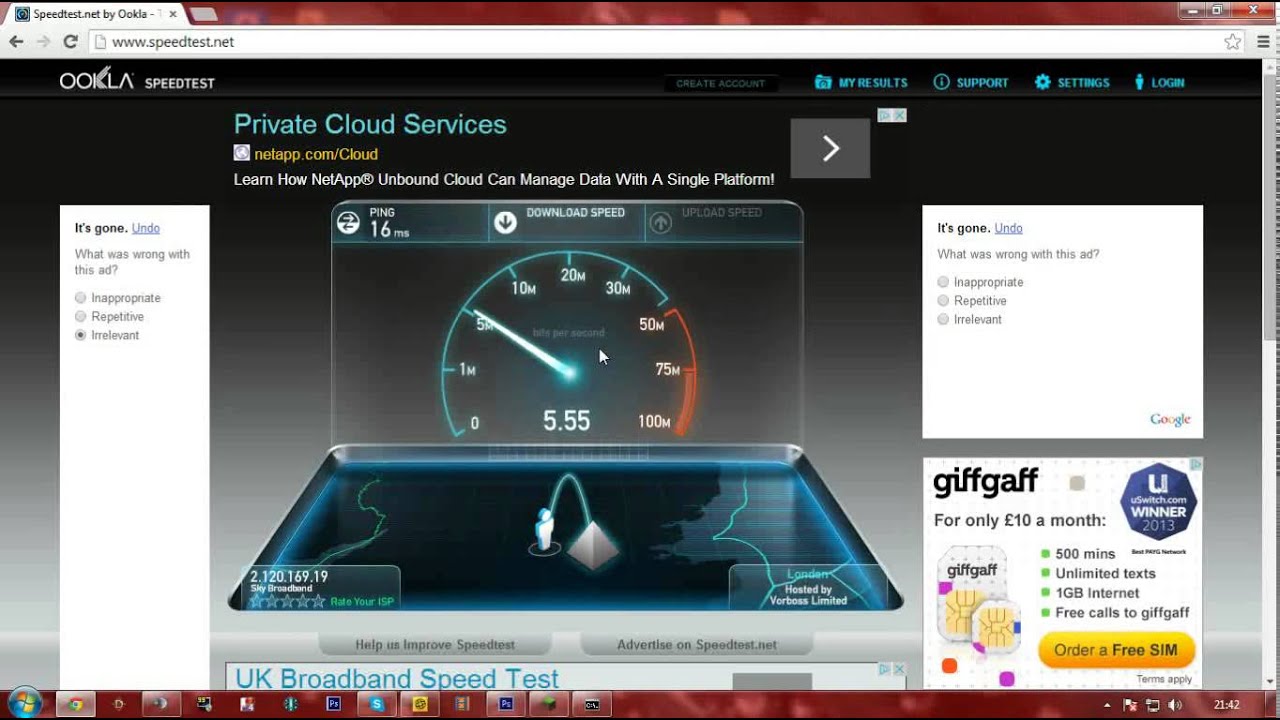Select the Speedtest.net by Ookla tab

[x=96, y=14]
